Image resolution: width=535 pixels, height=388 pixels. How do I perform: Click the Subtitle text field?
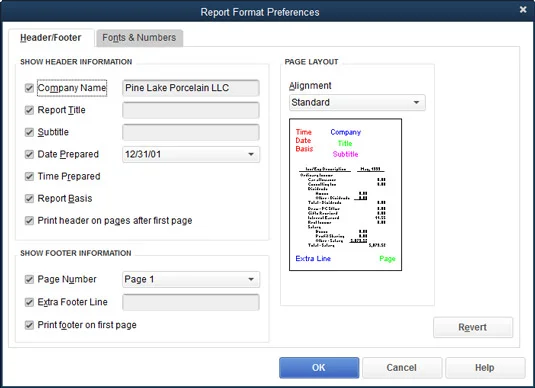tap(191, 132)
